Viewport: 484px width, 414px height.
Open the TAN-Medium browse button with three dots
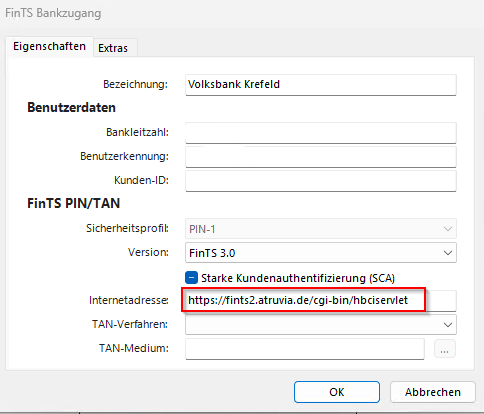[x=445, y=349]
